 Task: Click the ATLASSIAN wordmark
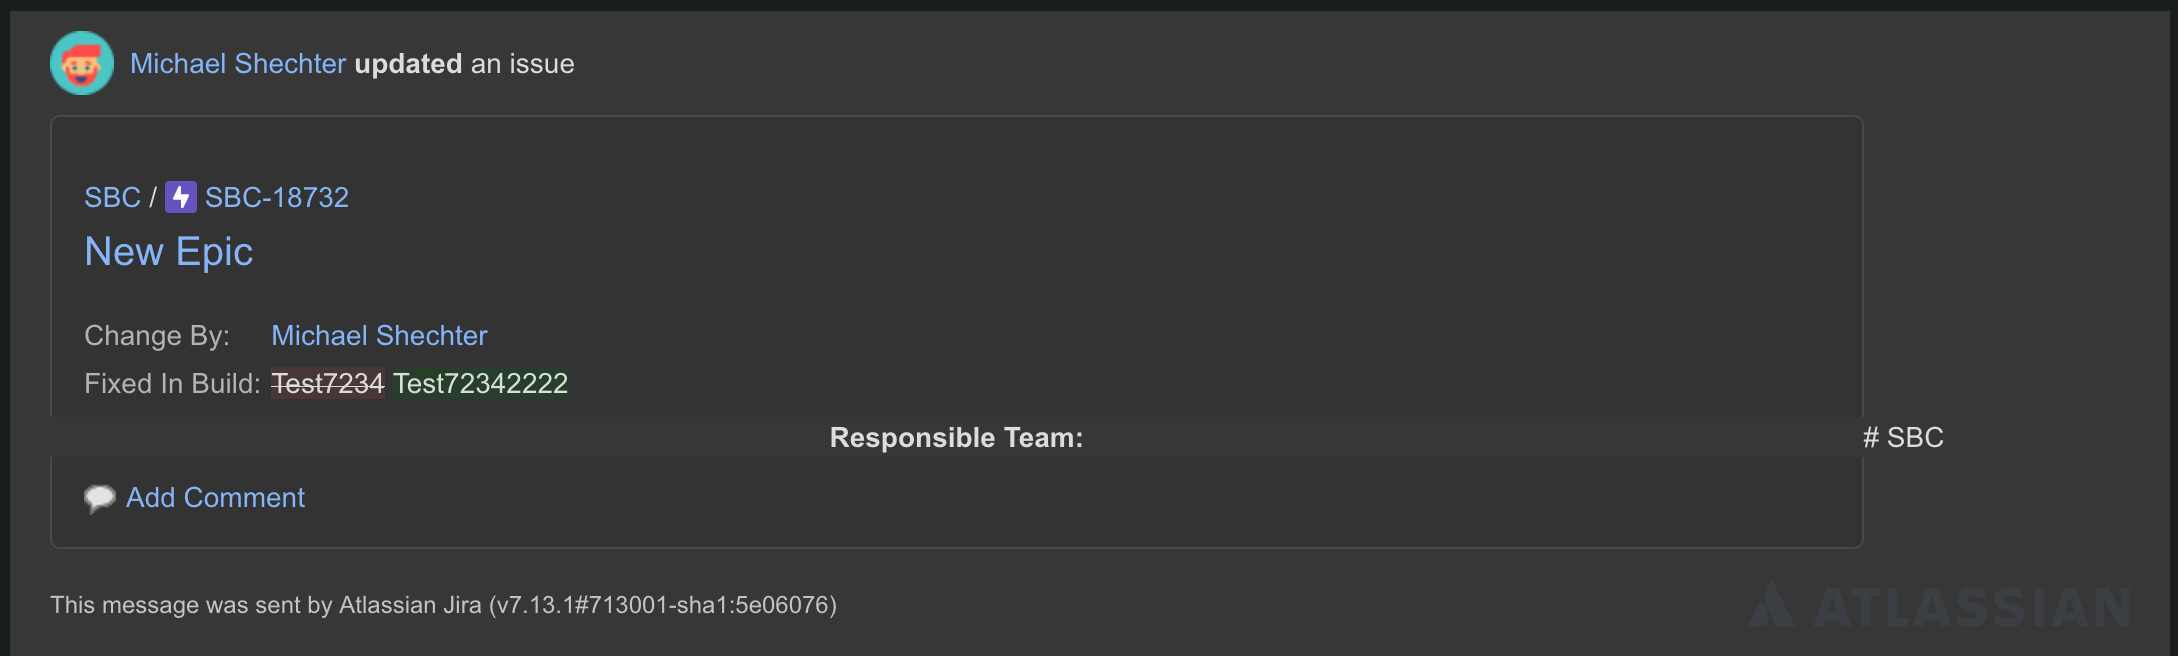coord(1972,608)
